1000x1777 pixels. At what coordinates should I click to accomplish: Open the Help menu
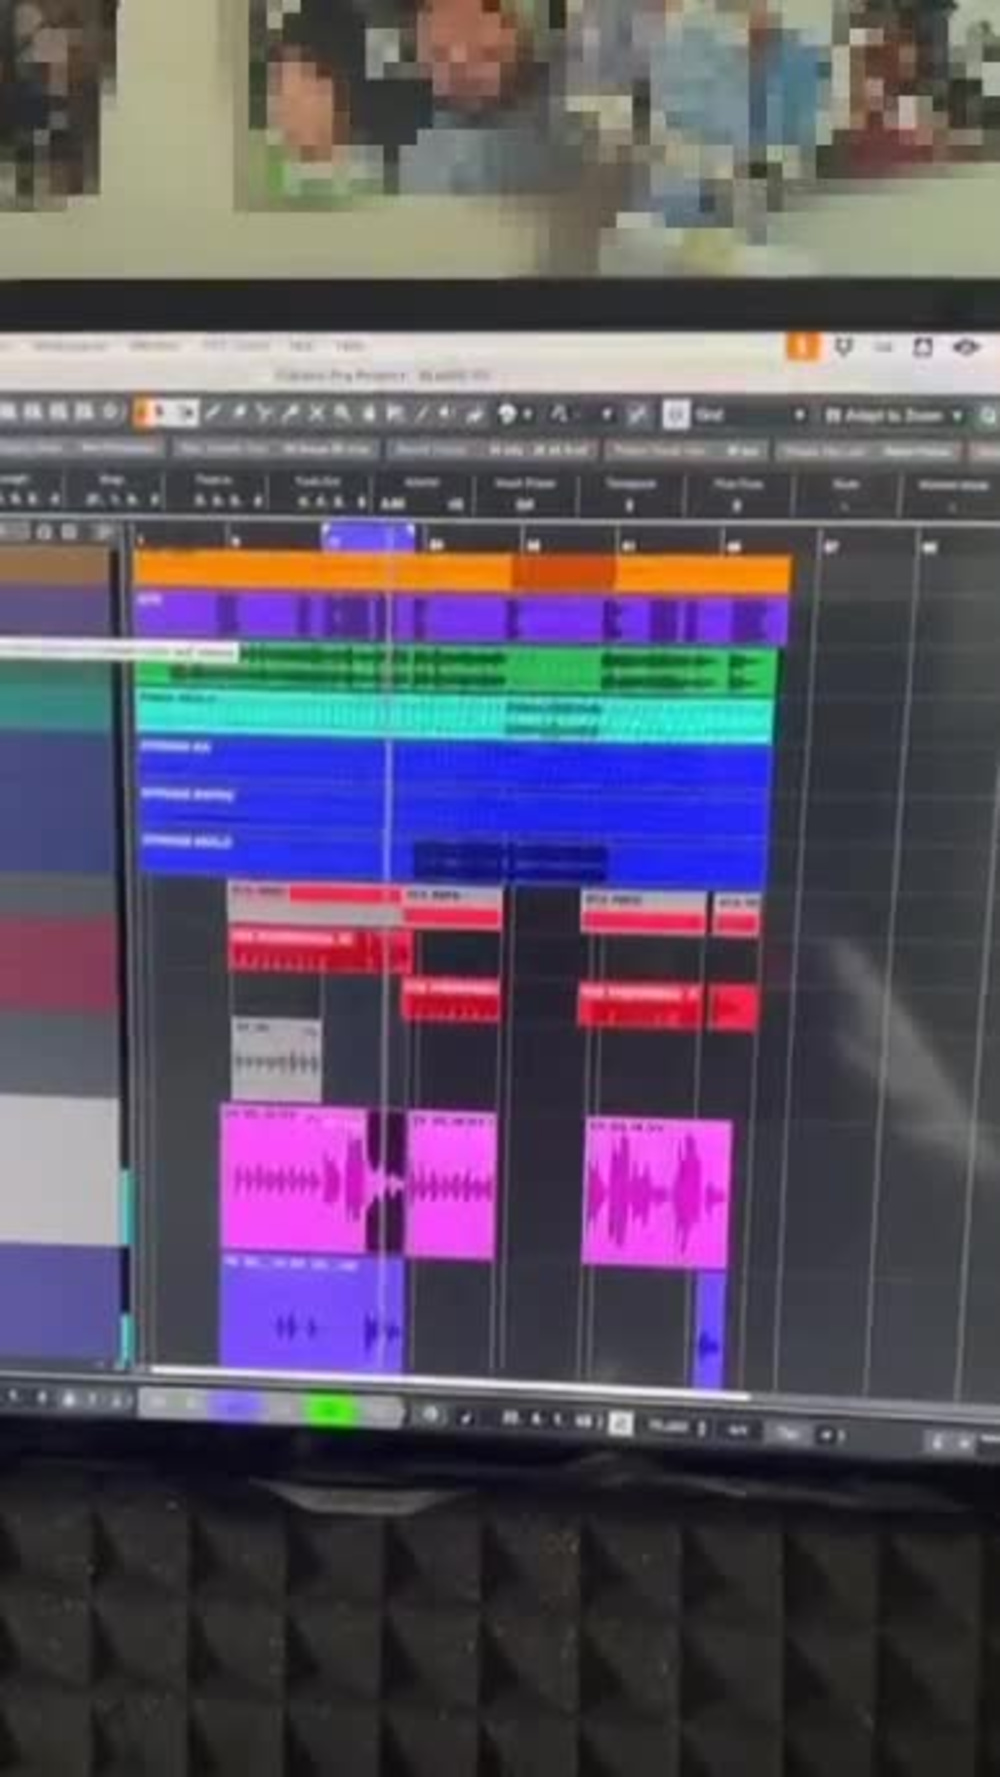coord(349,346)
